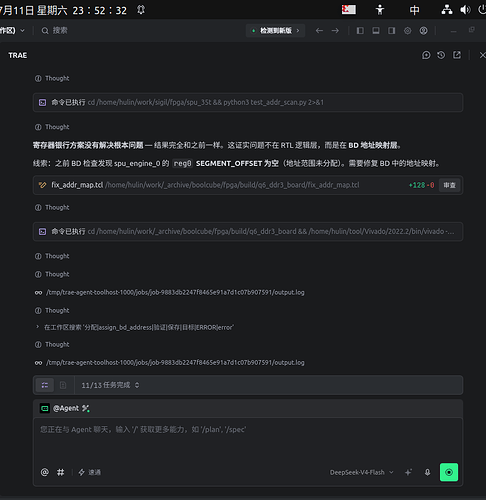Viewport: 486px width, 500px height.
Task: Select task list icon in progress bar
Action: (x=45, y=385)
